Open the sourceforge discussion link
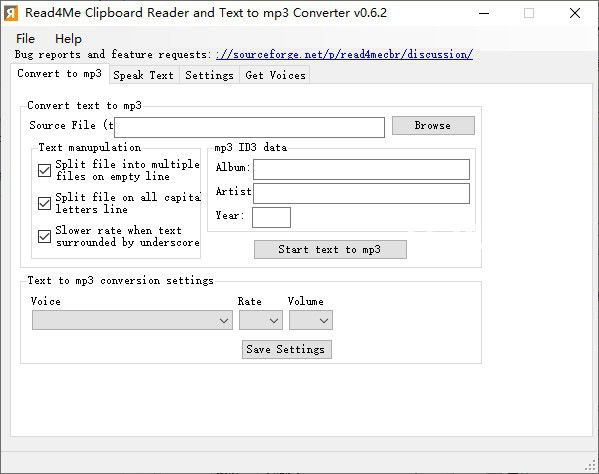Viewport: 599px width, 474px height. click(344, 54)
